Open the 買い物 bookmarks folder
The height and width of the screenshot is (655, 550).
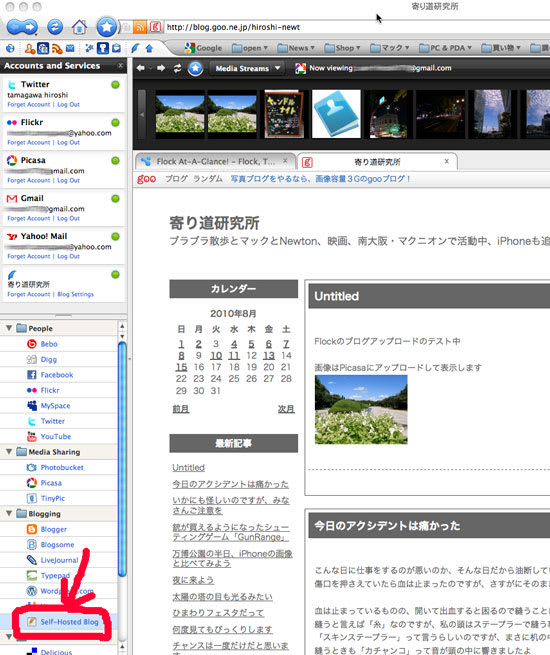(501, 48)
